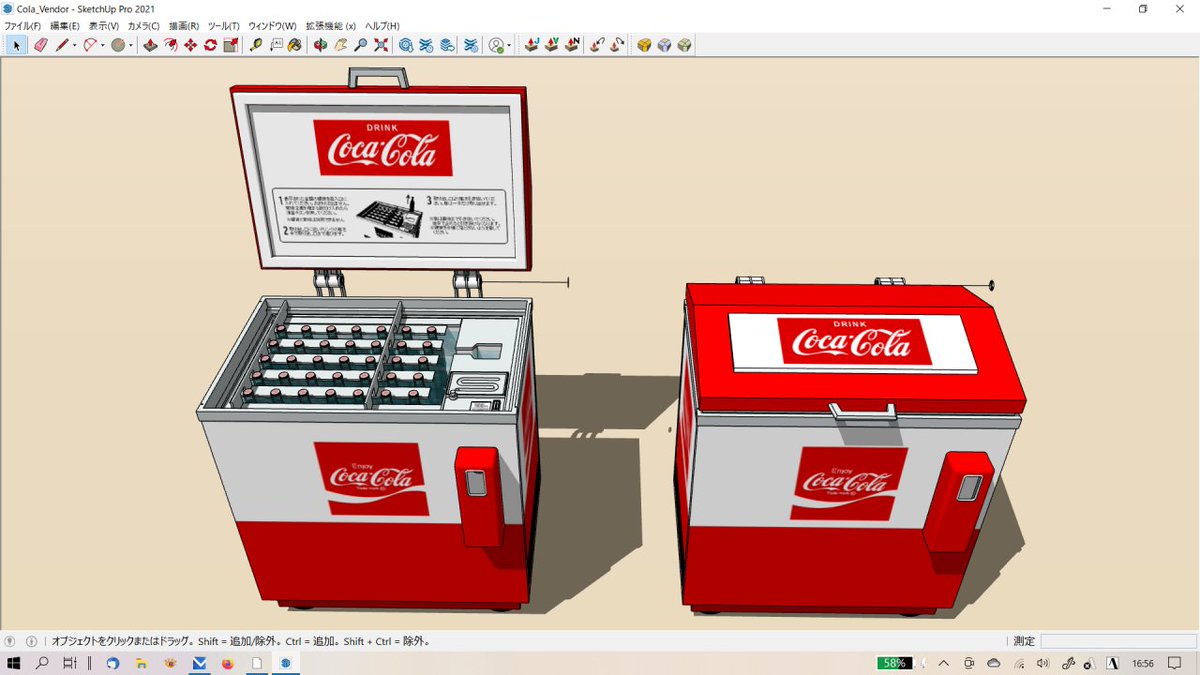Open Windows taskbar search
This screenshot has height=675, width=1200.
[x=43, y=663]
